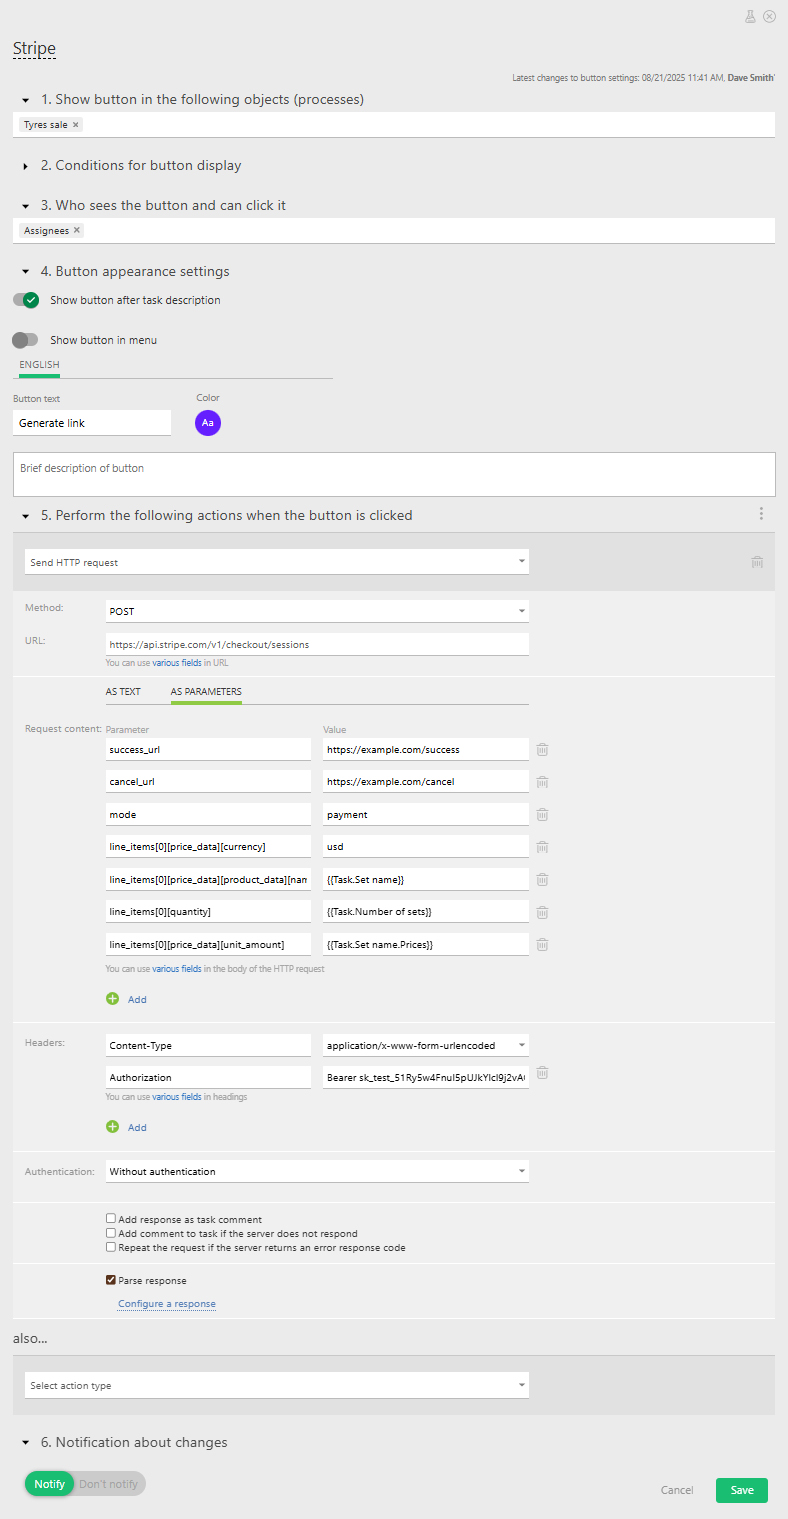Remove the Assignees tag

(77, 230)
